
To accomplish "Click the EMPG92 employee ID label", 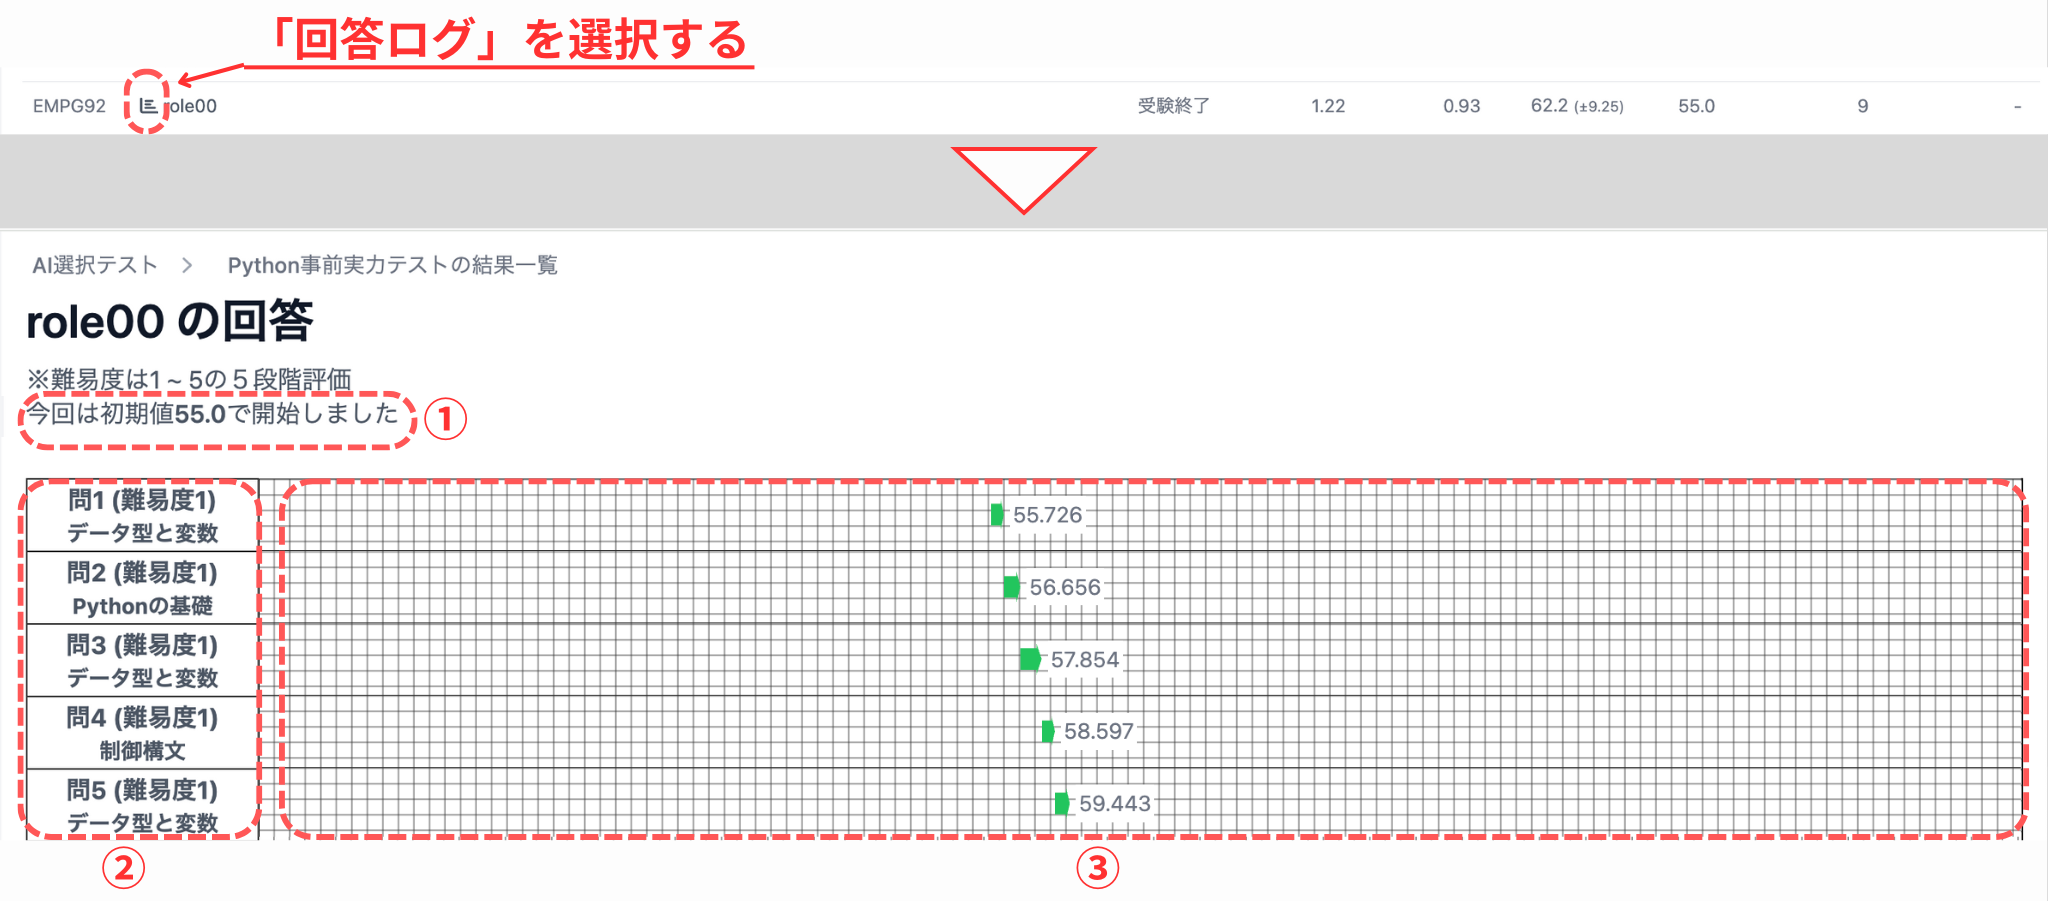I will coord(69,105).
